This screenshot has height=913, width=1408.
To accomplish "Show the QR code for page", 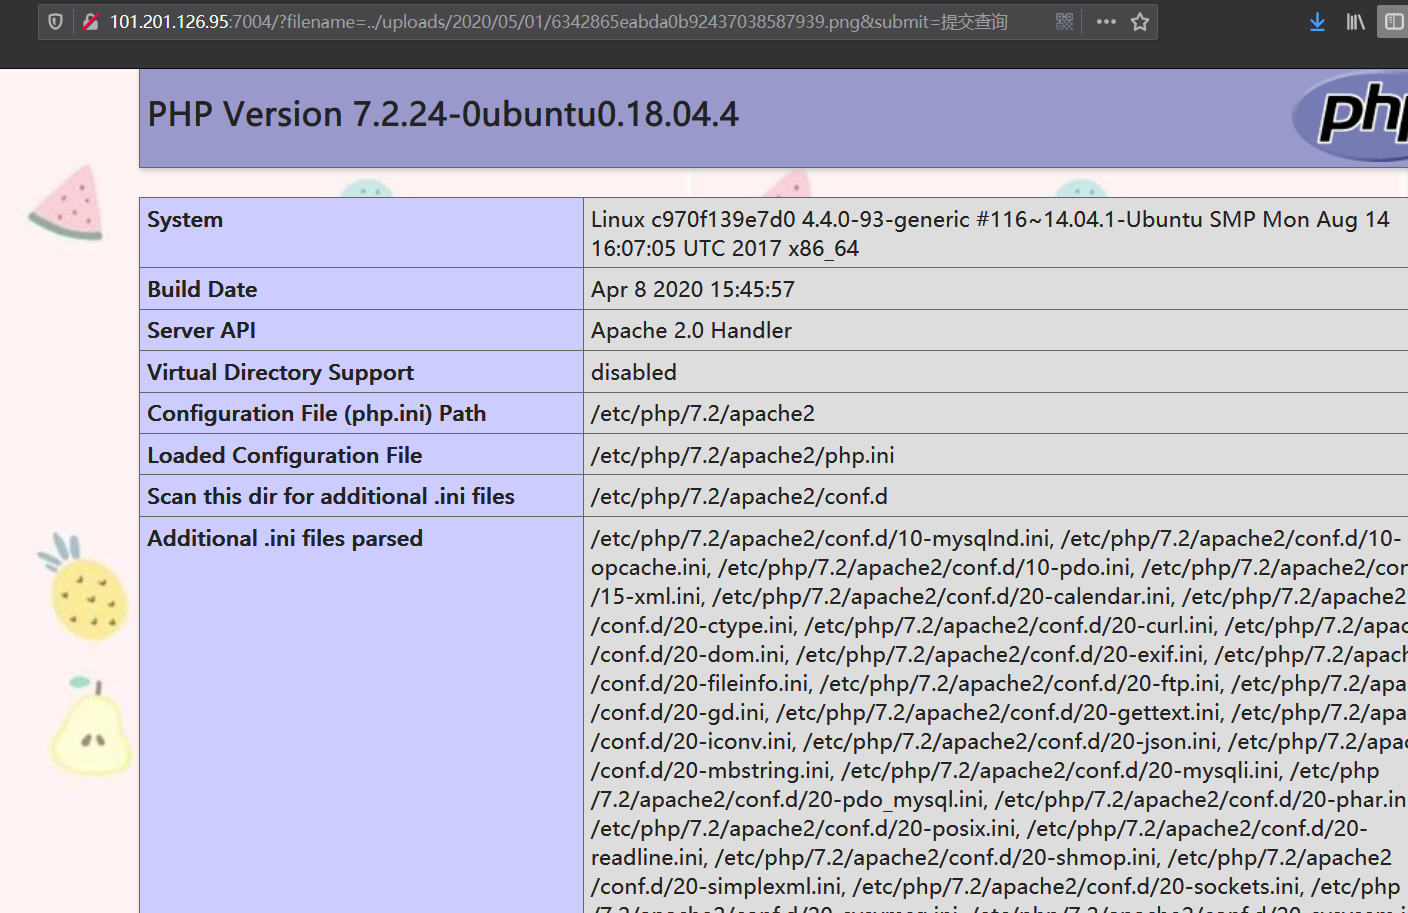I will pyautogui.click(x=1064, y=22).
